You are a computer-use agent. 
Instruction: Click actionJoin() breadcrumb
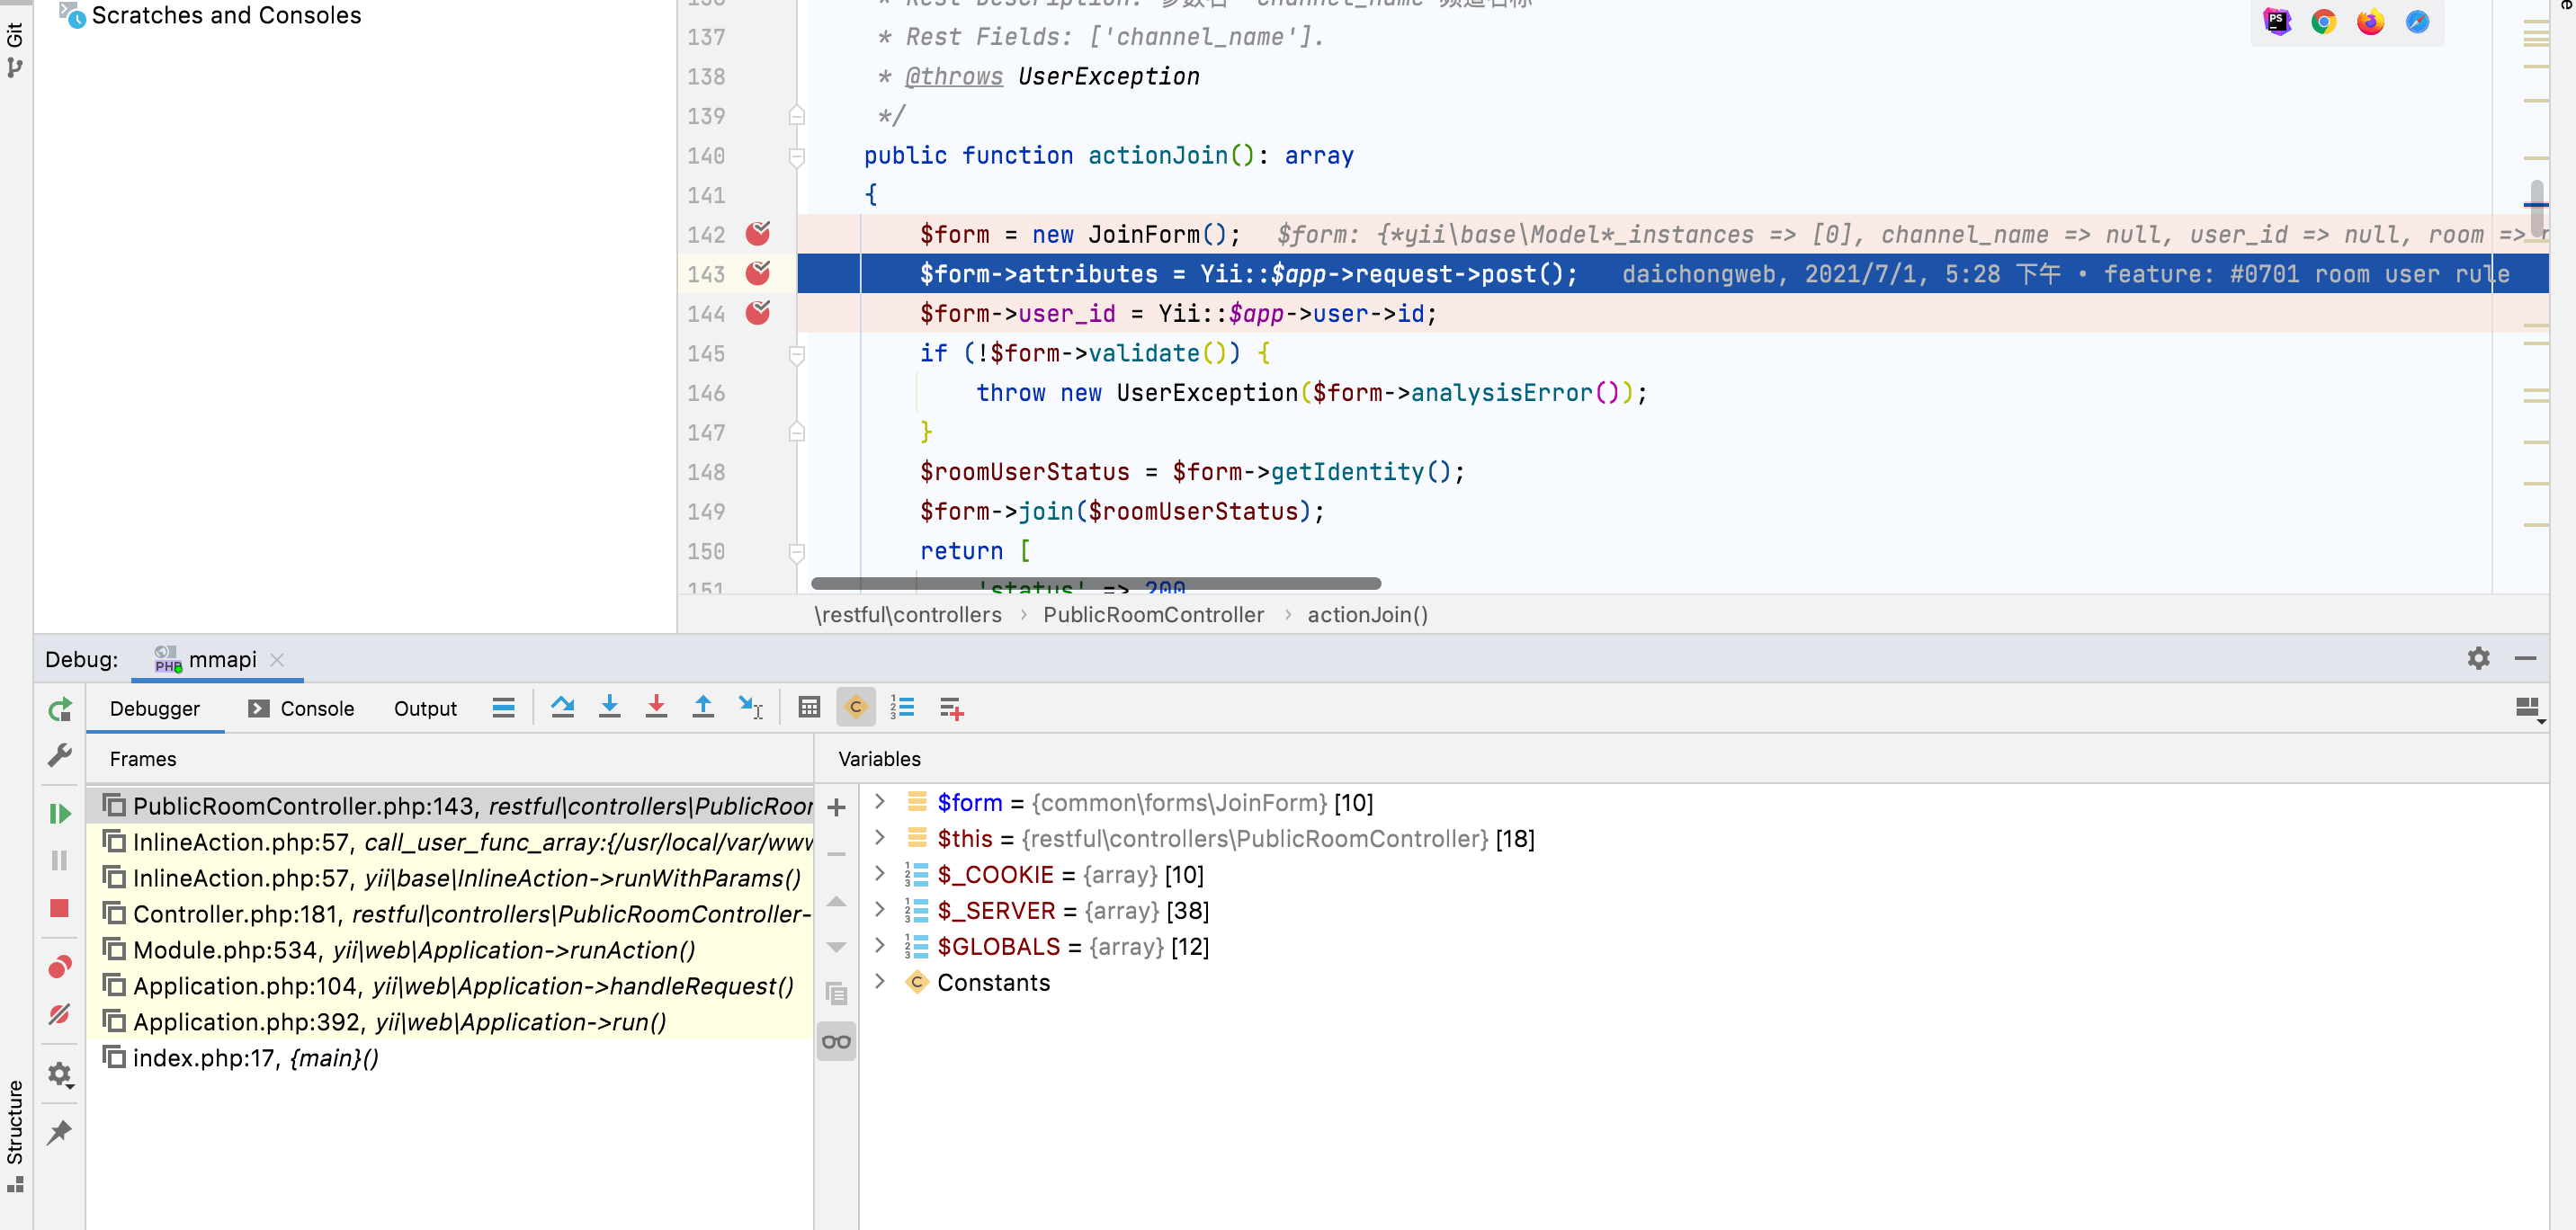[x=1367, y=615]
